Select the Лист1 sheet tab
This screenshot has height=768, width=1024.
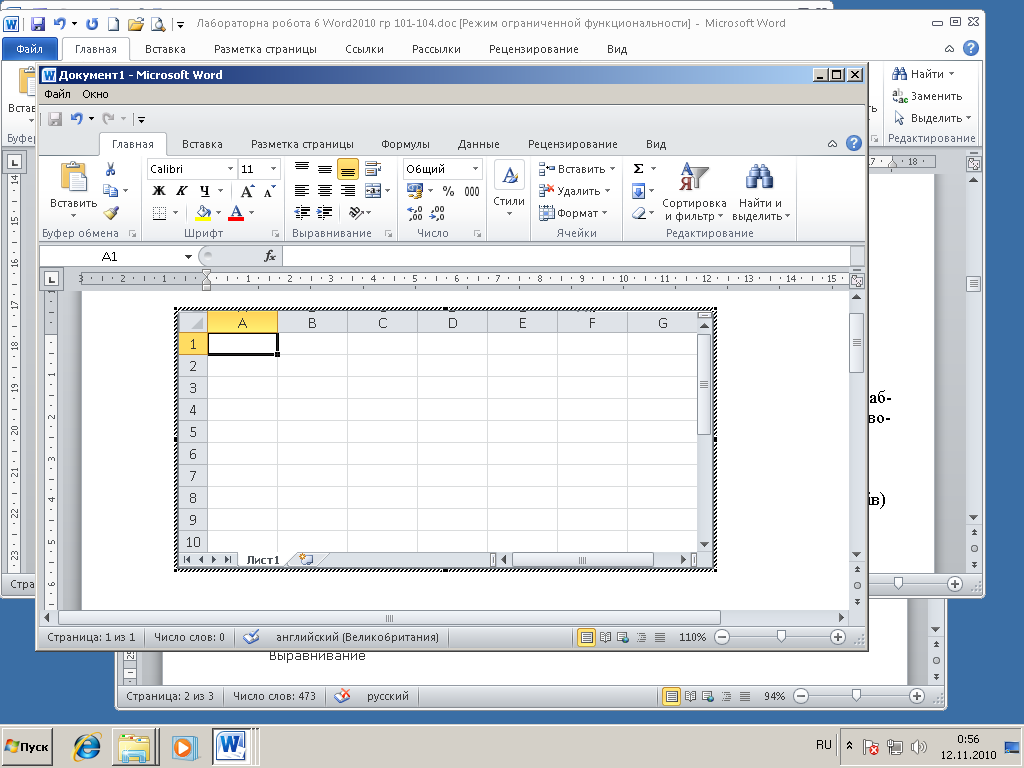coord(263,560)
